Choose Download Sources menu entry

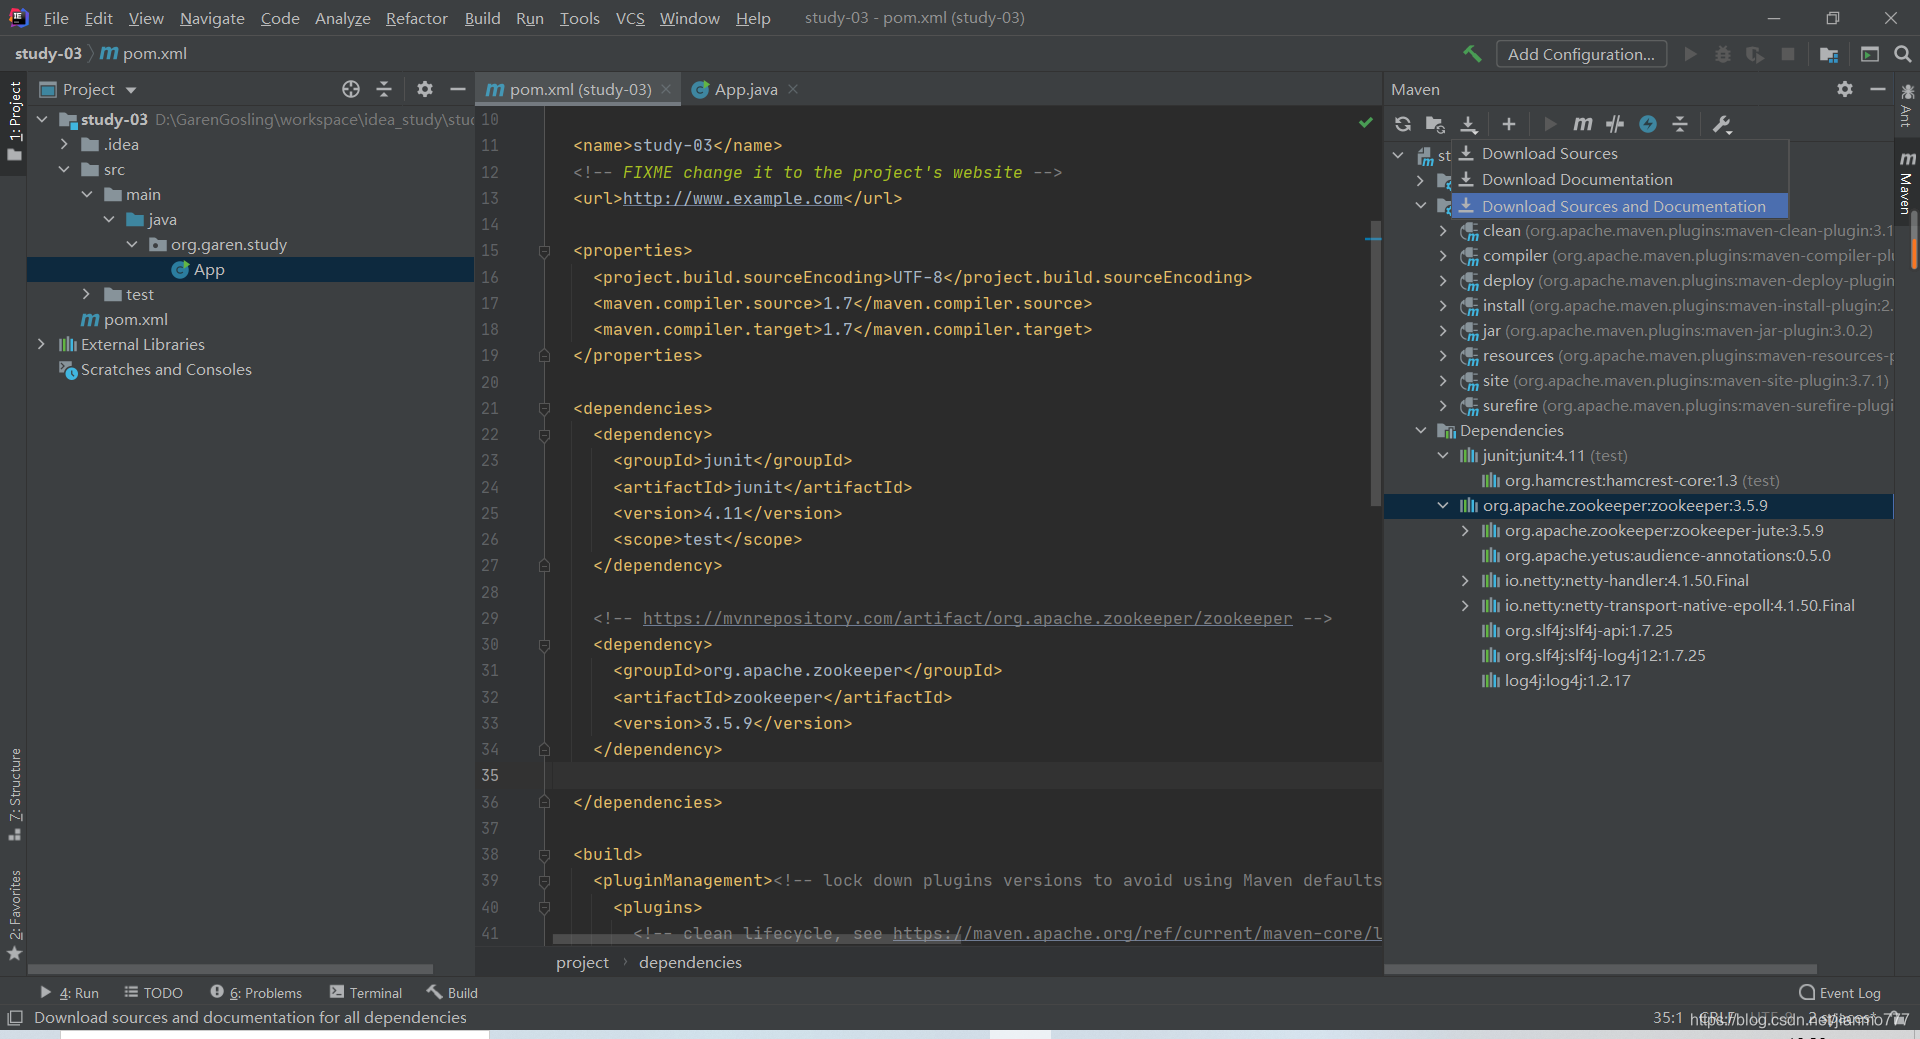(1620, 153)
